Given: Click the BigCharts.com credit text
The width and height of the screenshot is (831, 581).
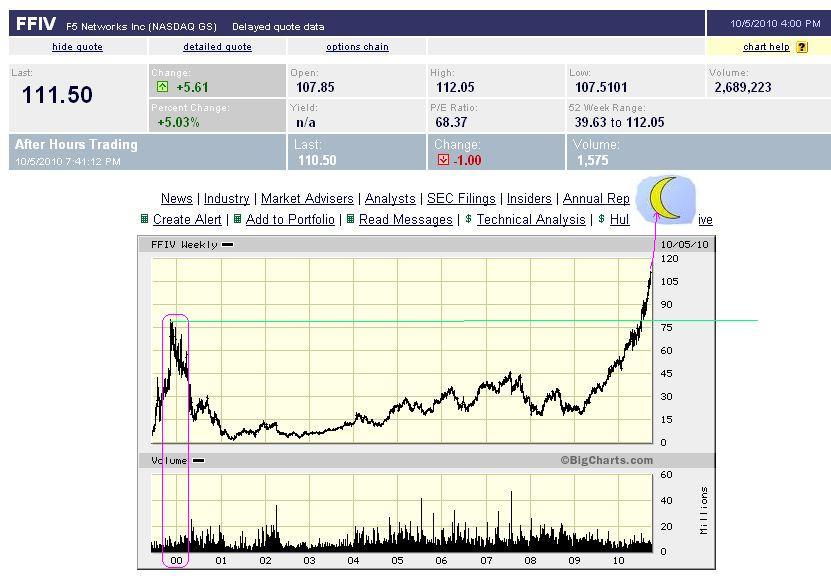Looking at the screenshot, I should coord(607,460).
